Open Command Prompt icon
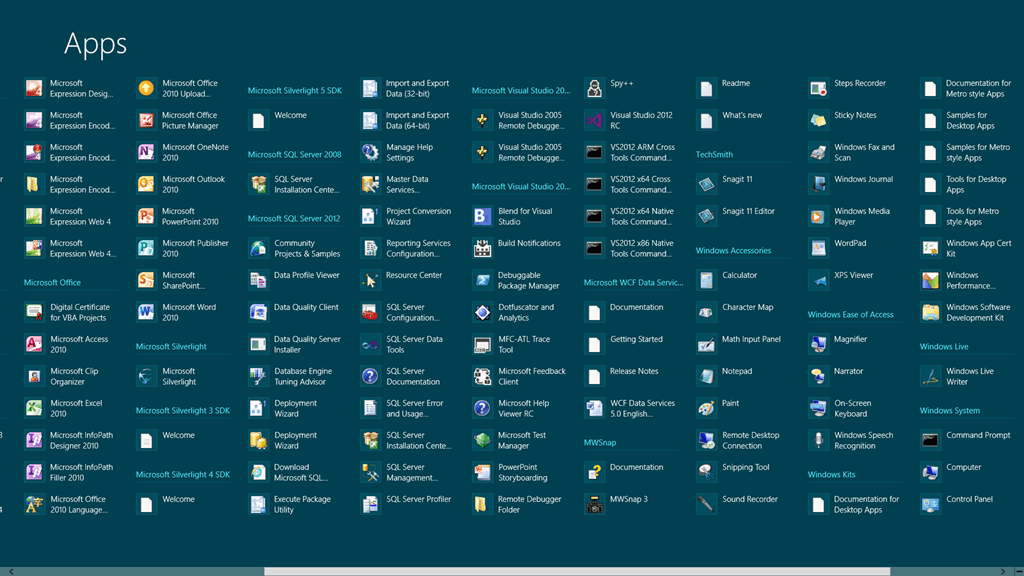The height and width of the screenshot is (576, 1024). click(930, 440)
